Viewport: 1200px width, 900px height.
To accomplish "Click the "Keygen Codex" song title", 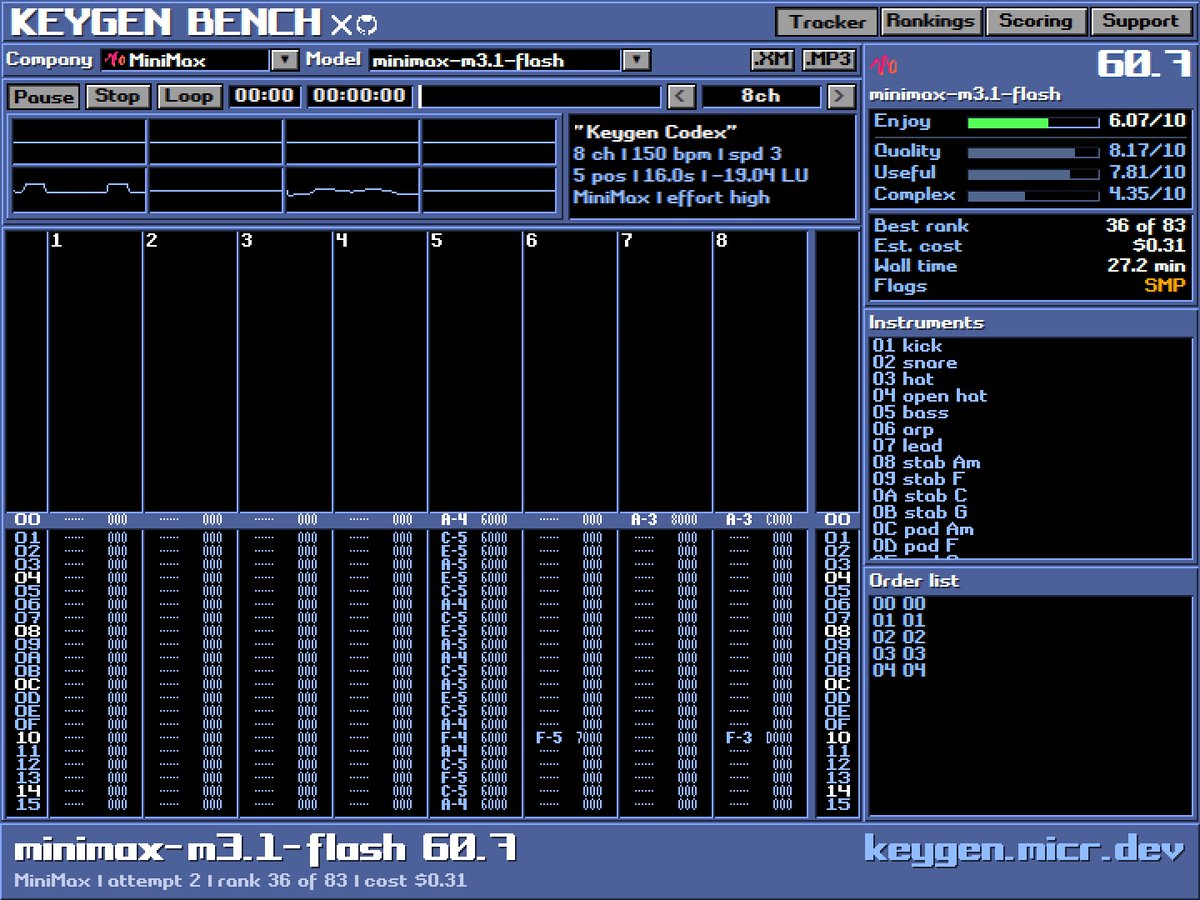I will pos(656,132).
